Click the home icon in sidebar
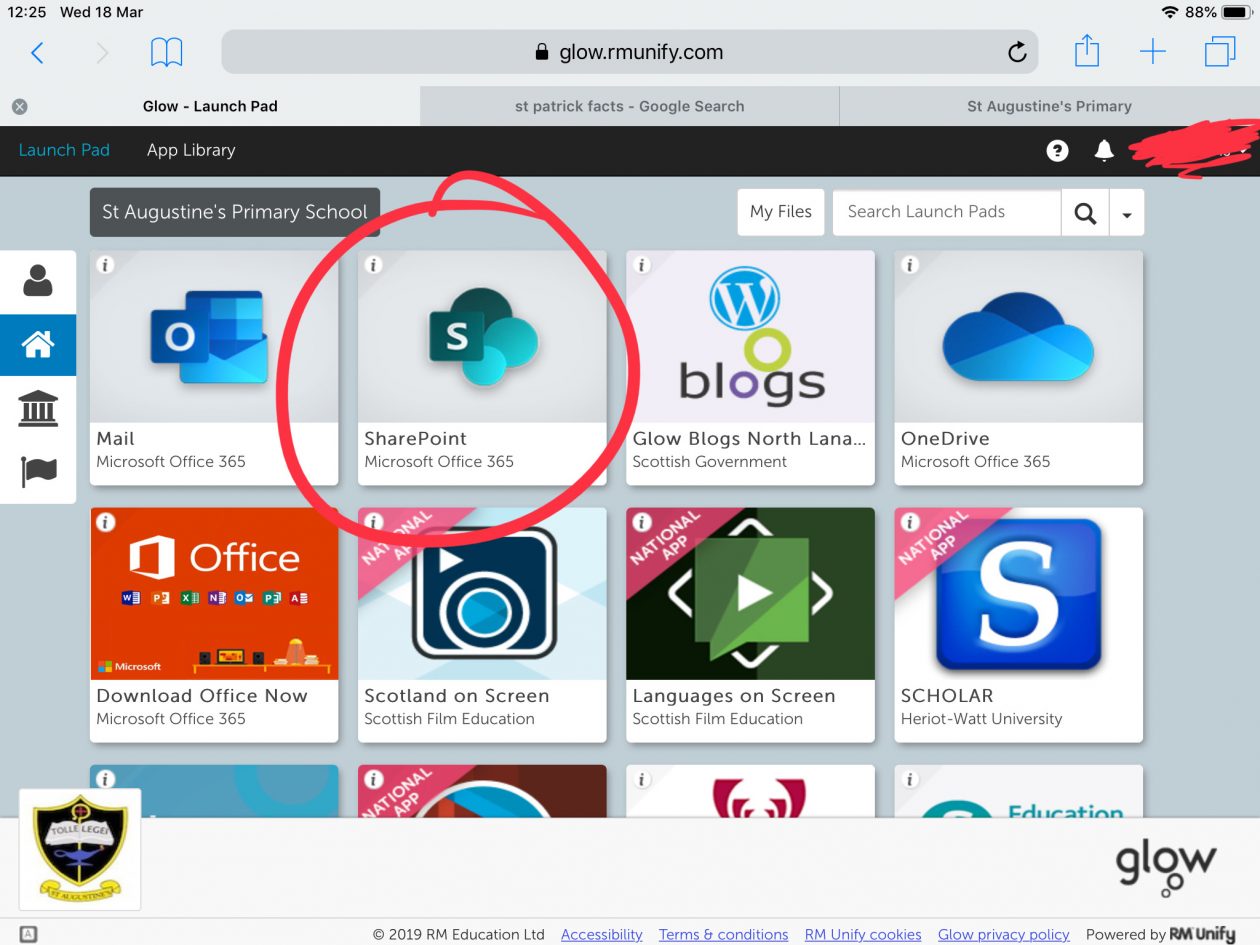 click(x=38, y=345)
